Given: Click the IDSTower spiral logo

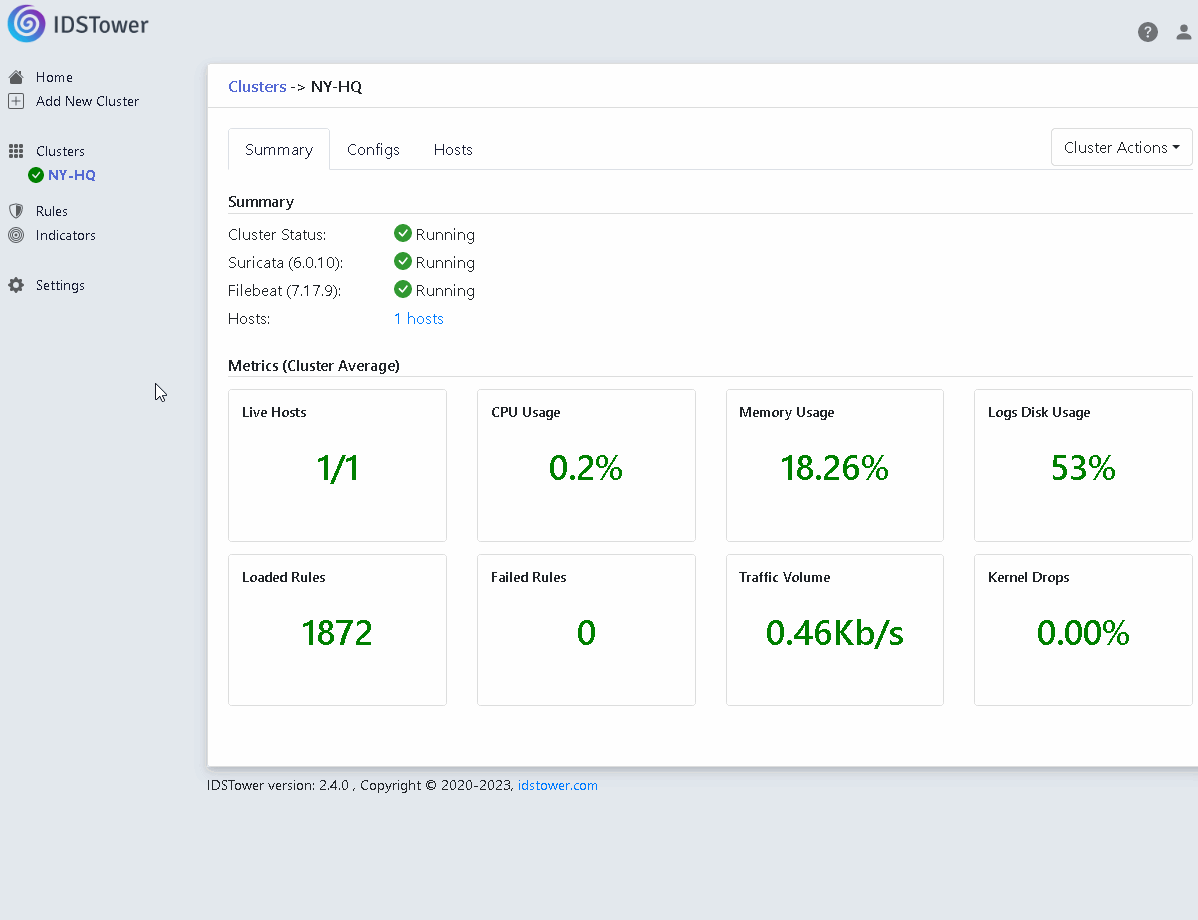Looking at the screenshot, I should coord(27,24).
